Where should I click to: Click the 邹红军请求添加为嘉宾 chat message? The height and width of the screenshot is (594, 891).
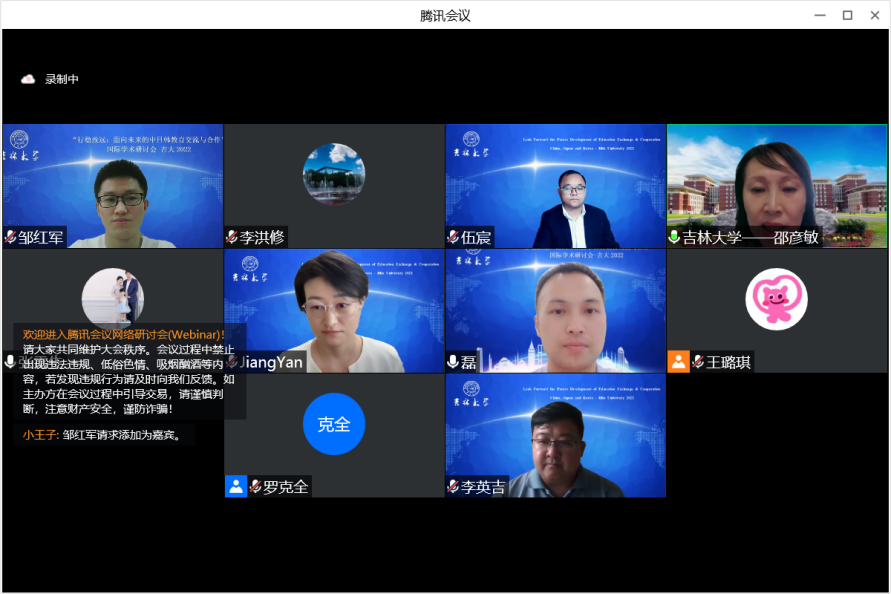(x=122, y=434)
